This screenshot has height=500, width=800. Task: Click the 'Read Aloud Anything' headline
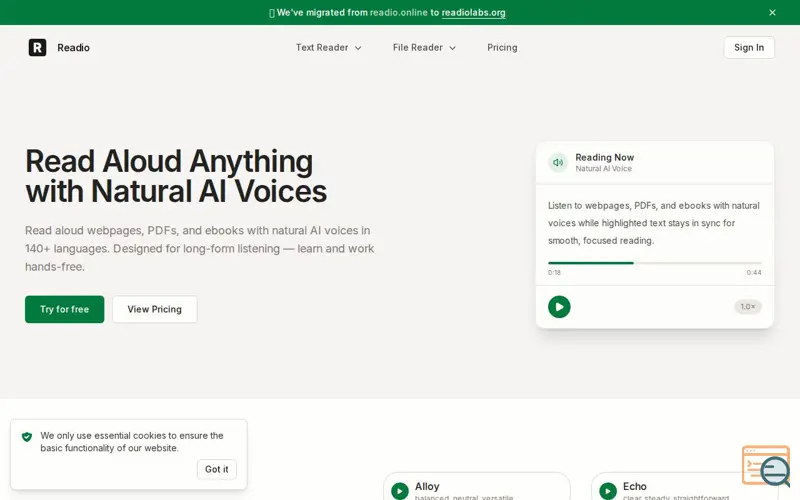pyautogui.click(x=169, y=161)
